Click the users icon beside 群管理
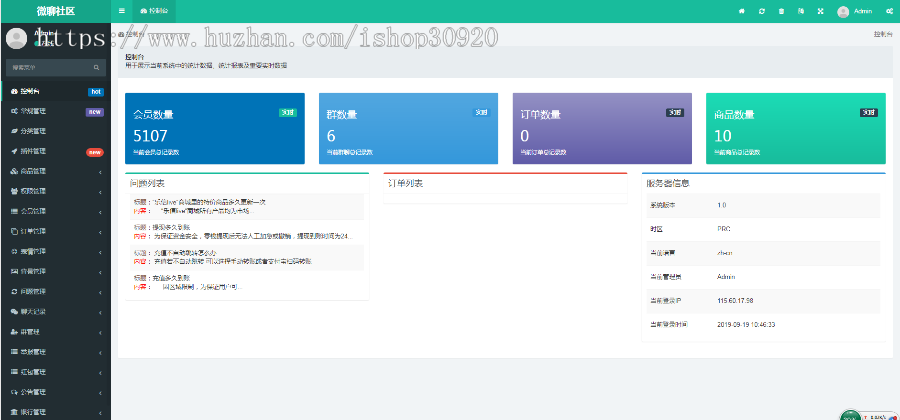900x420 pixels. [x=14, y=332]
